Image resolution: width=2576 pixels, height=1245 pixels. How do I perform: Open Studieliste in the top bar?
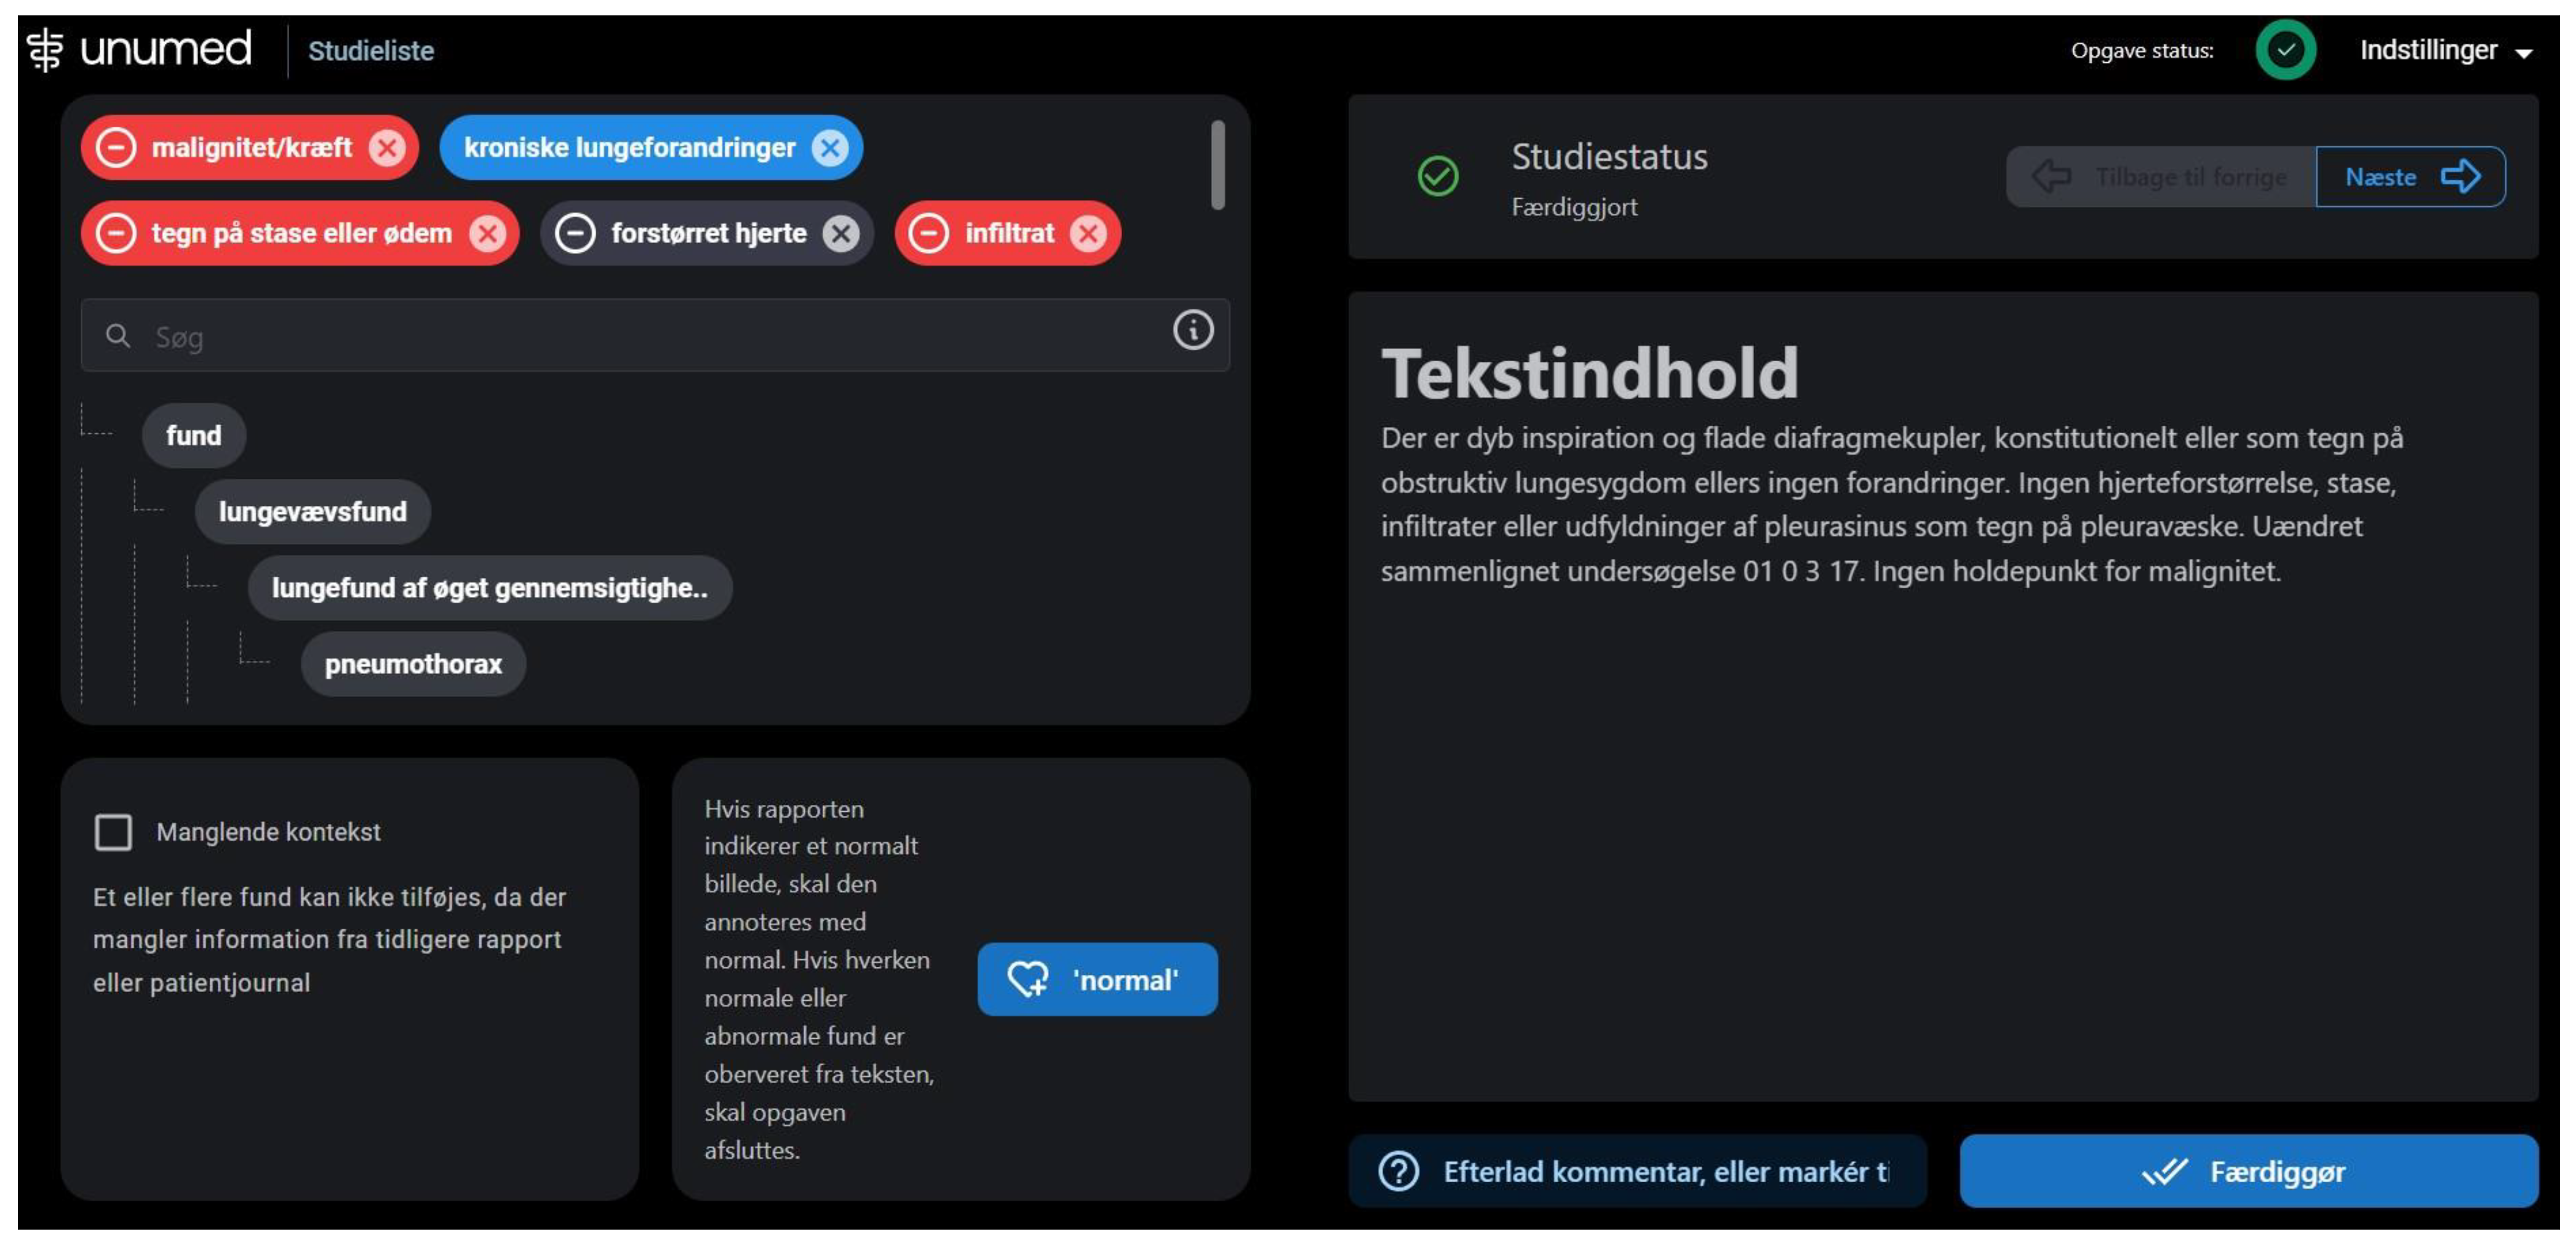(371, 51)
